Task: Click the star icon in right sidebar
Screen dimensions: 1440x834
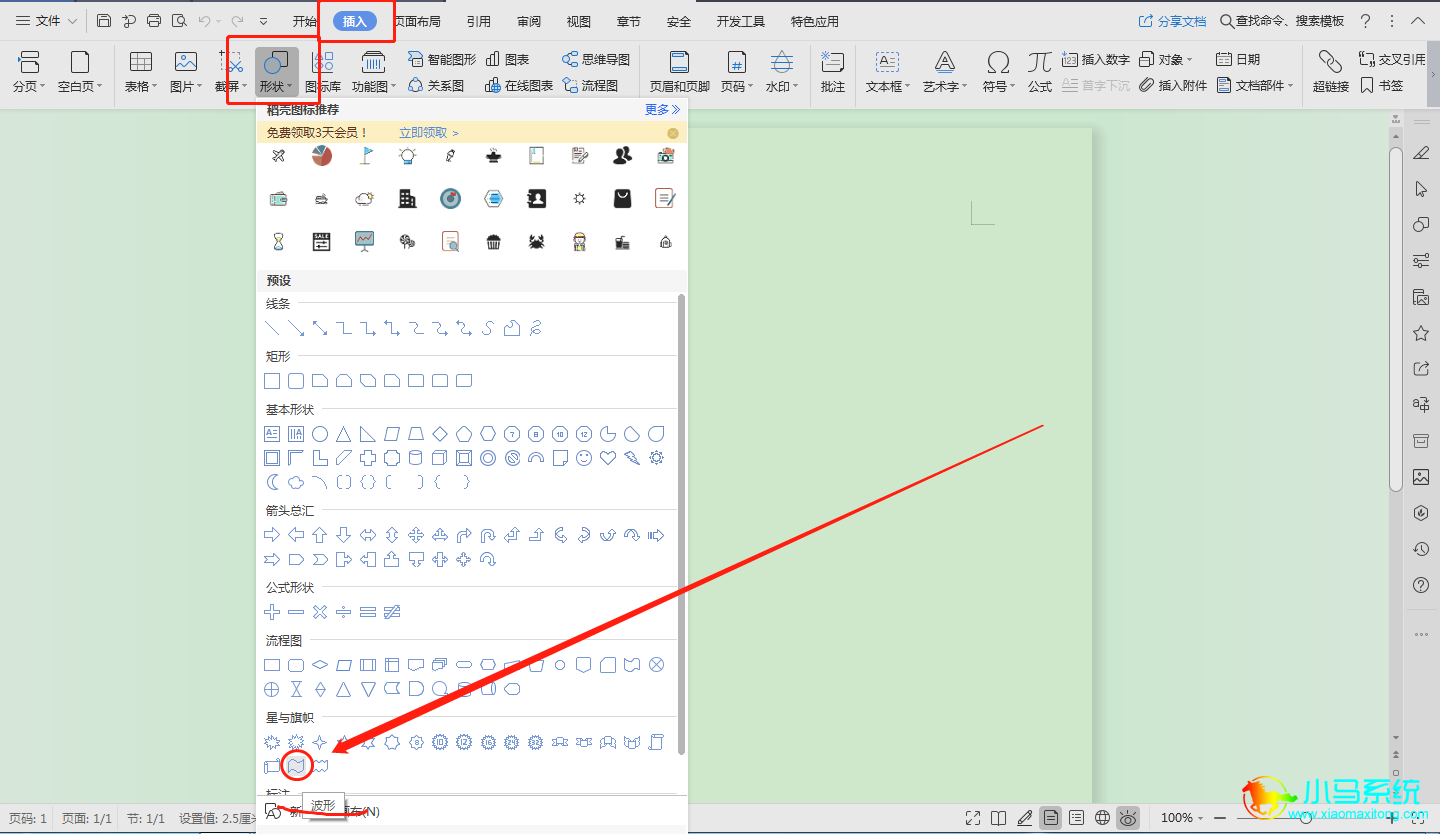Action: pyautogui.click(x=1420, y=333)
